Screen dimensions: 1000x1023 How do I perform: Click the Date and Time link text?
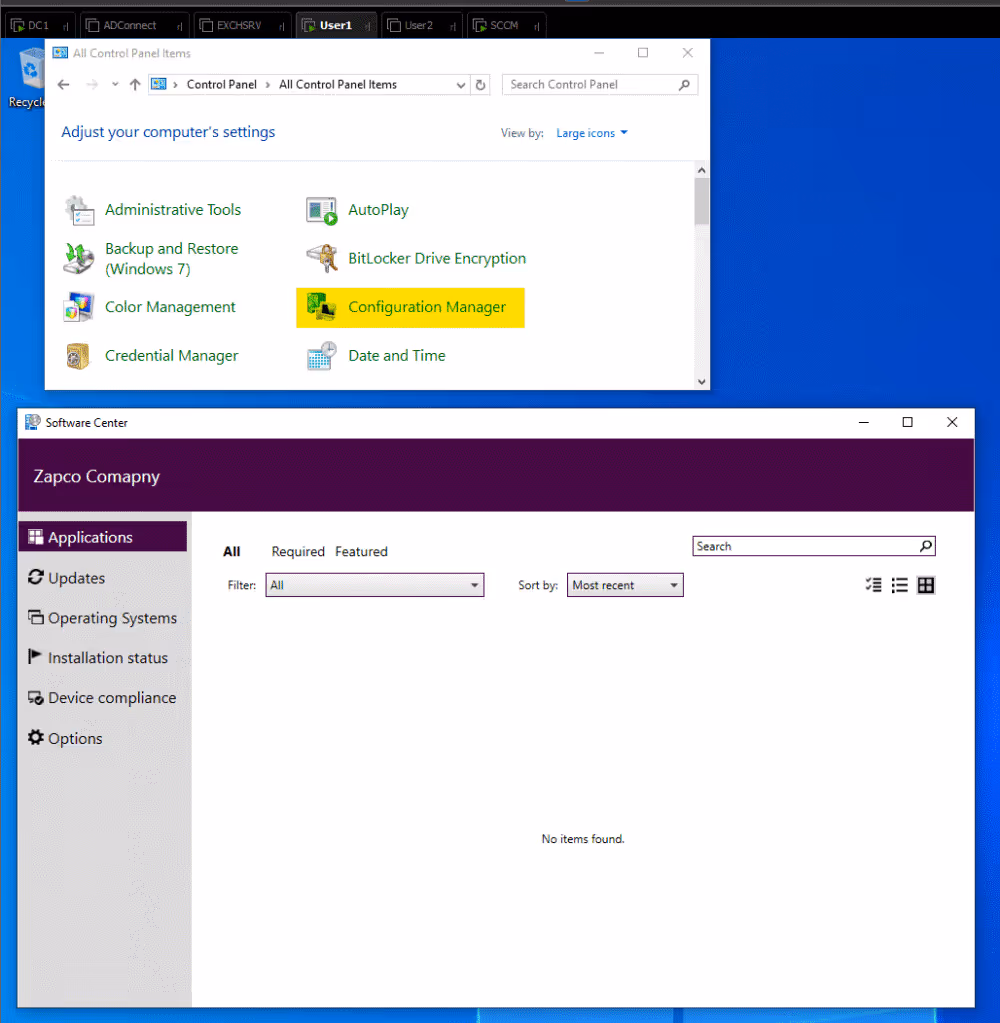coord(397,356)
